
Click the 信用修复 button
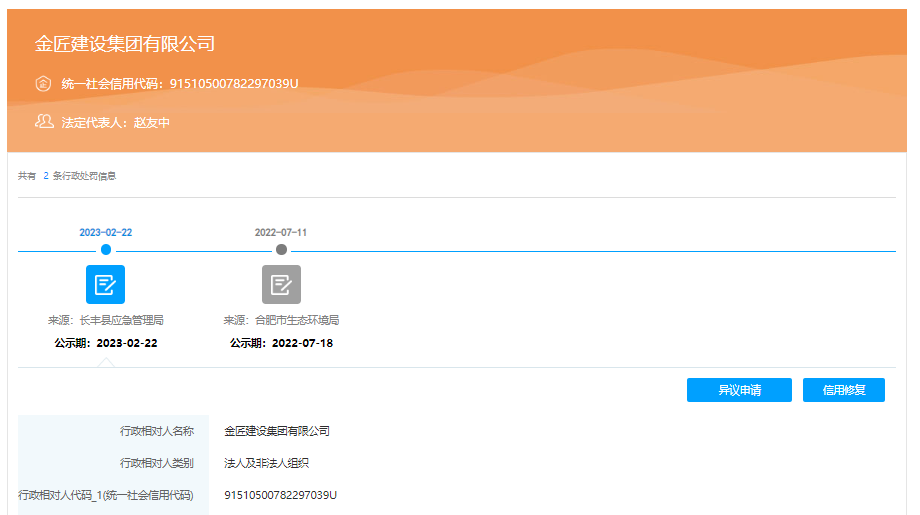[844, 390]
